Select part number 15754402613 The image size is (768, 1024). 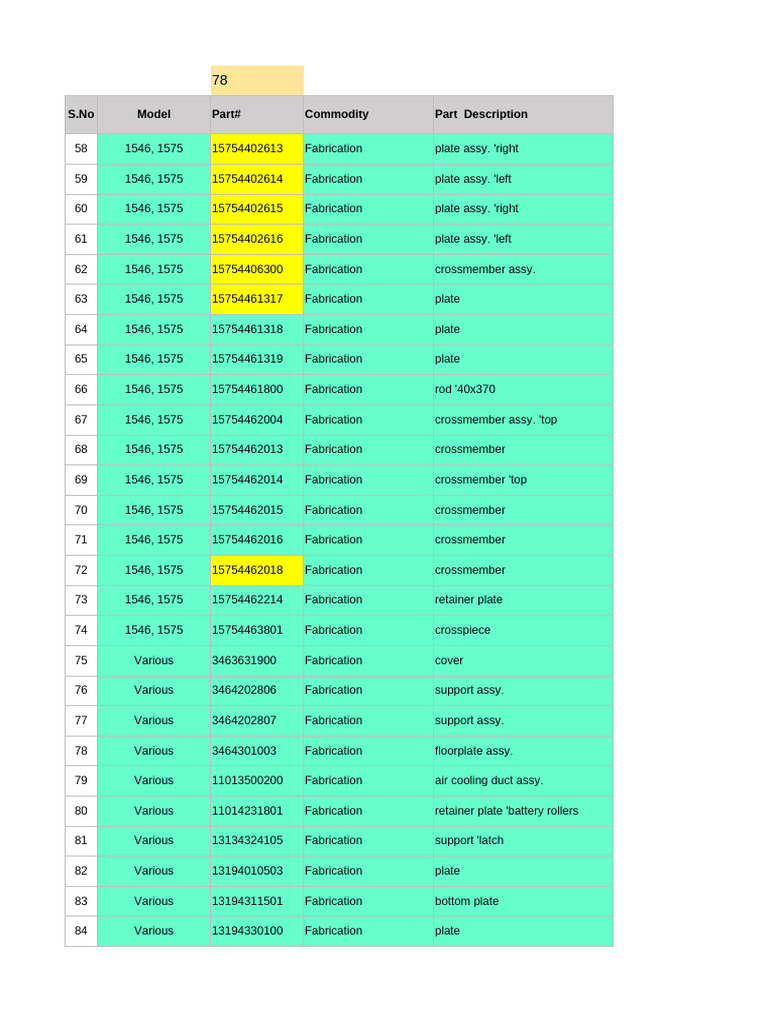point(257,149)
